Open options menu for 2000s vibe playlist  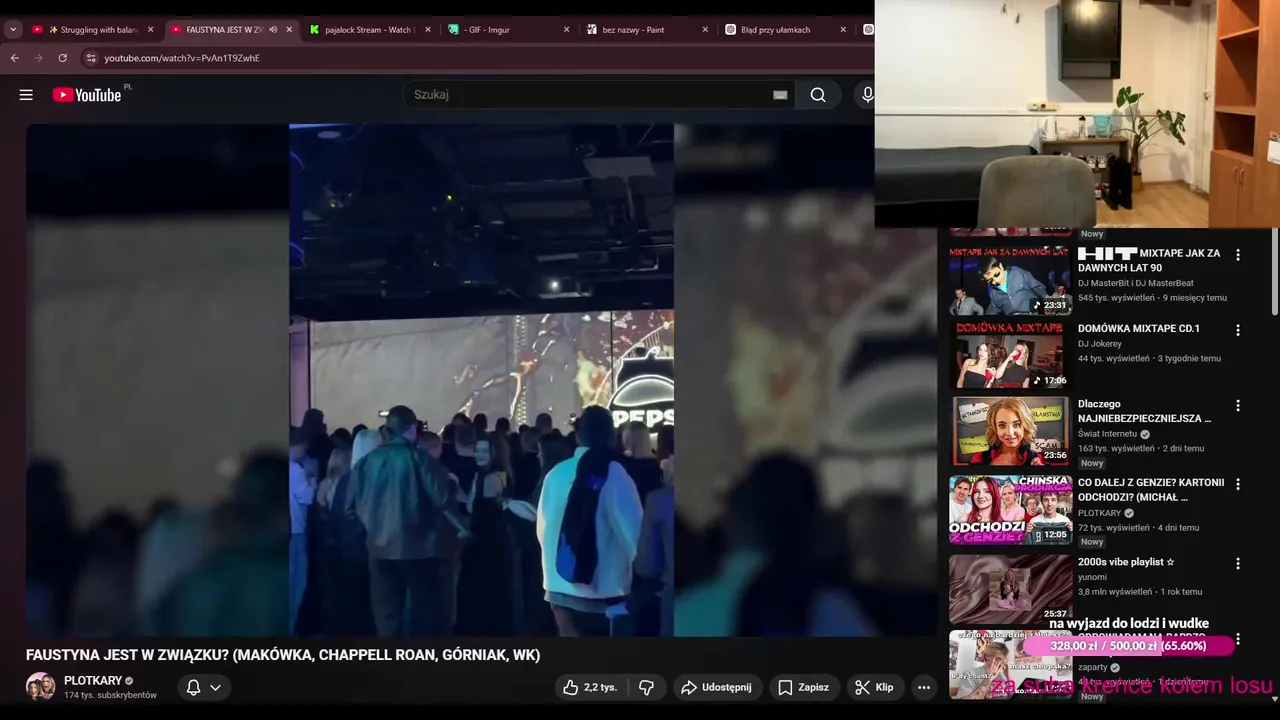click(1238, 564)
